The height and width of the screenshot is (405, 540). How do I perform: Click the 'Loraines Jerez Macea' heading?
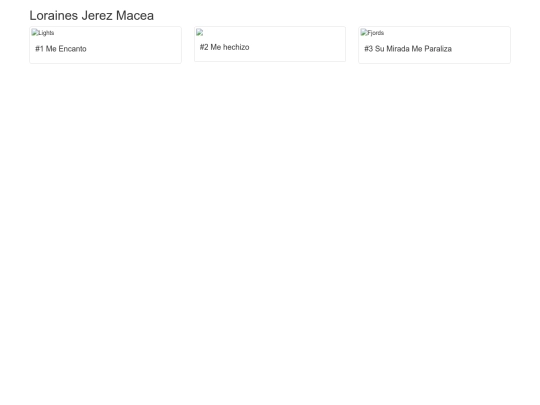[92, 15]
